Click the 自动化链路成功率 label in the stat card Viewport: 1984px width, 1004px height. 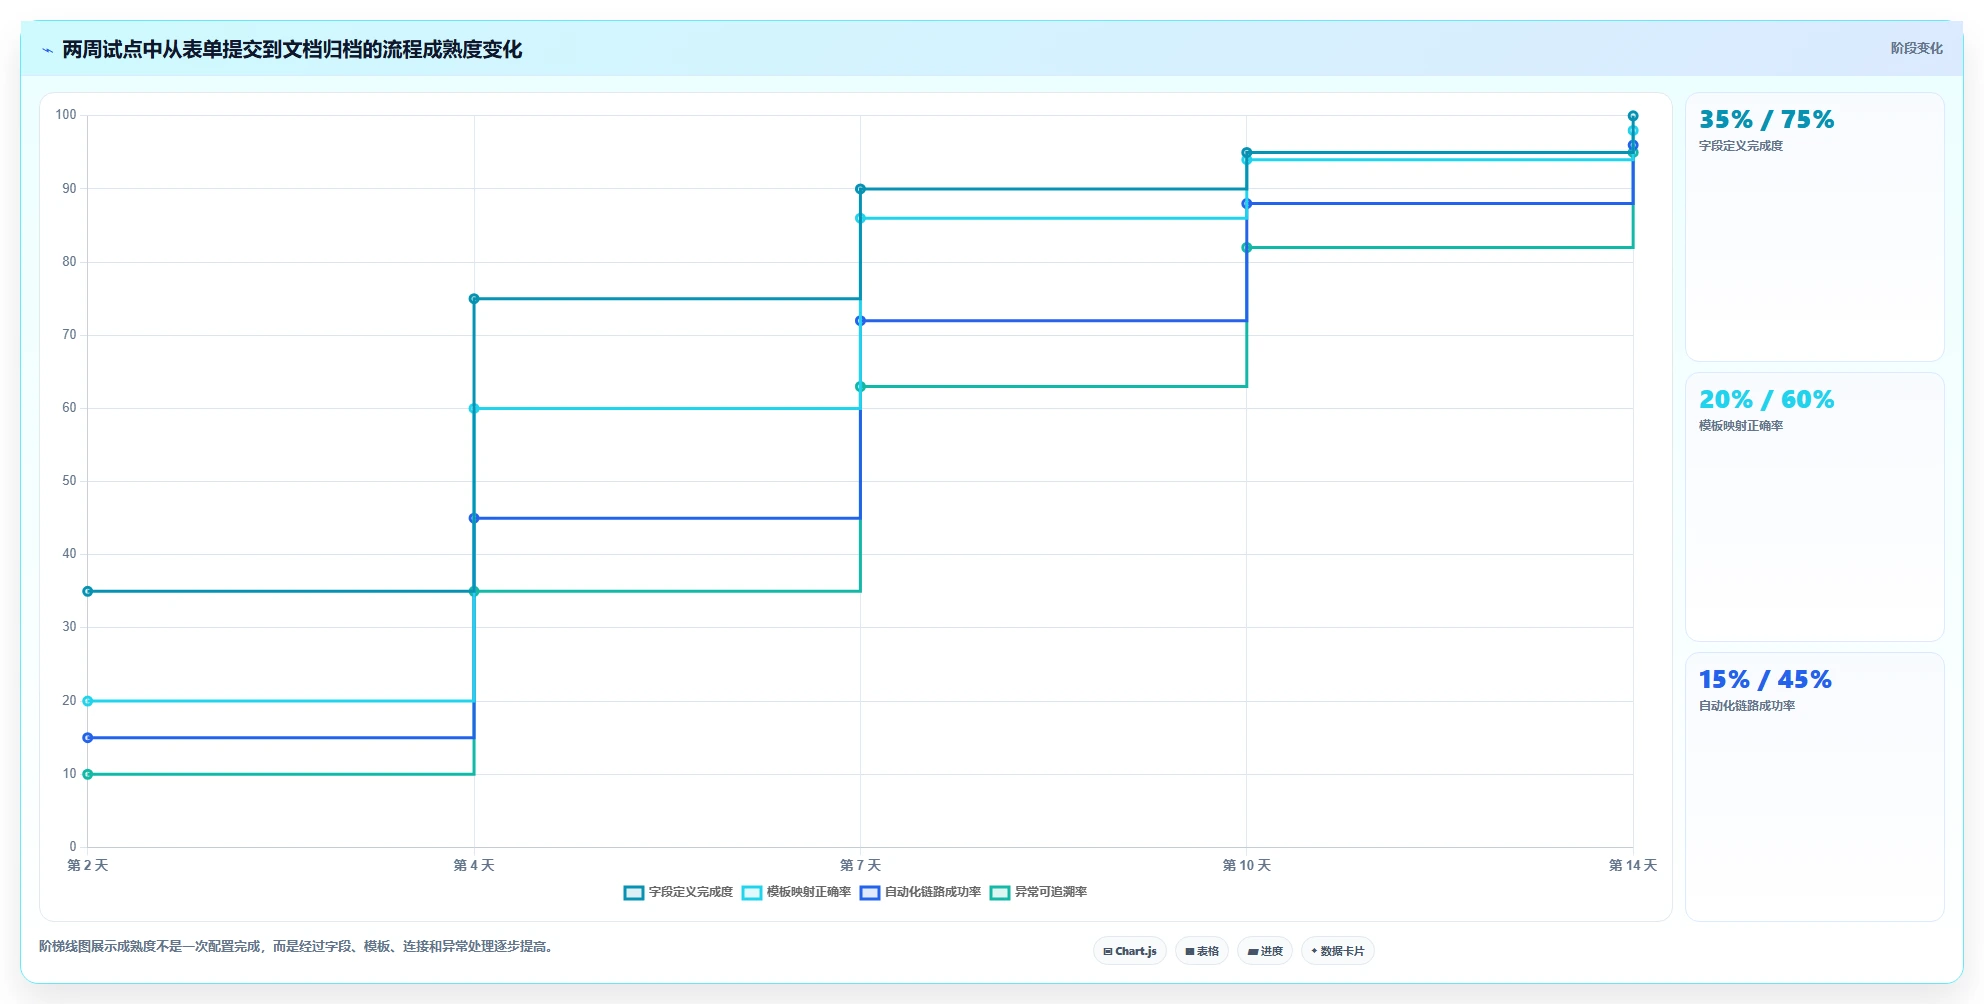[1747, 706]
